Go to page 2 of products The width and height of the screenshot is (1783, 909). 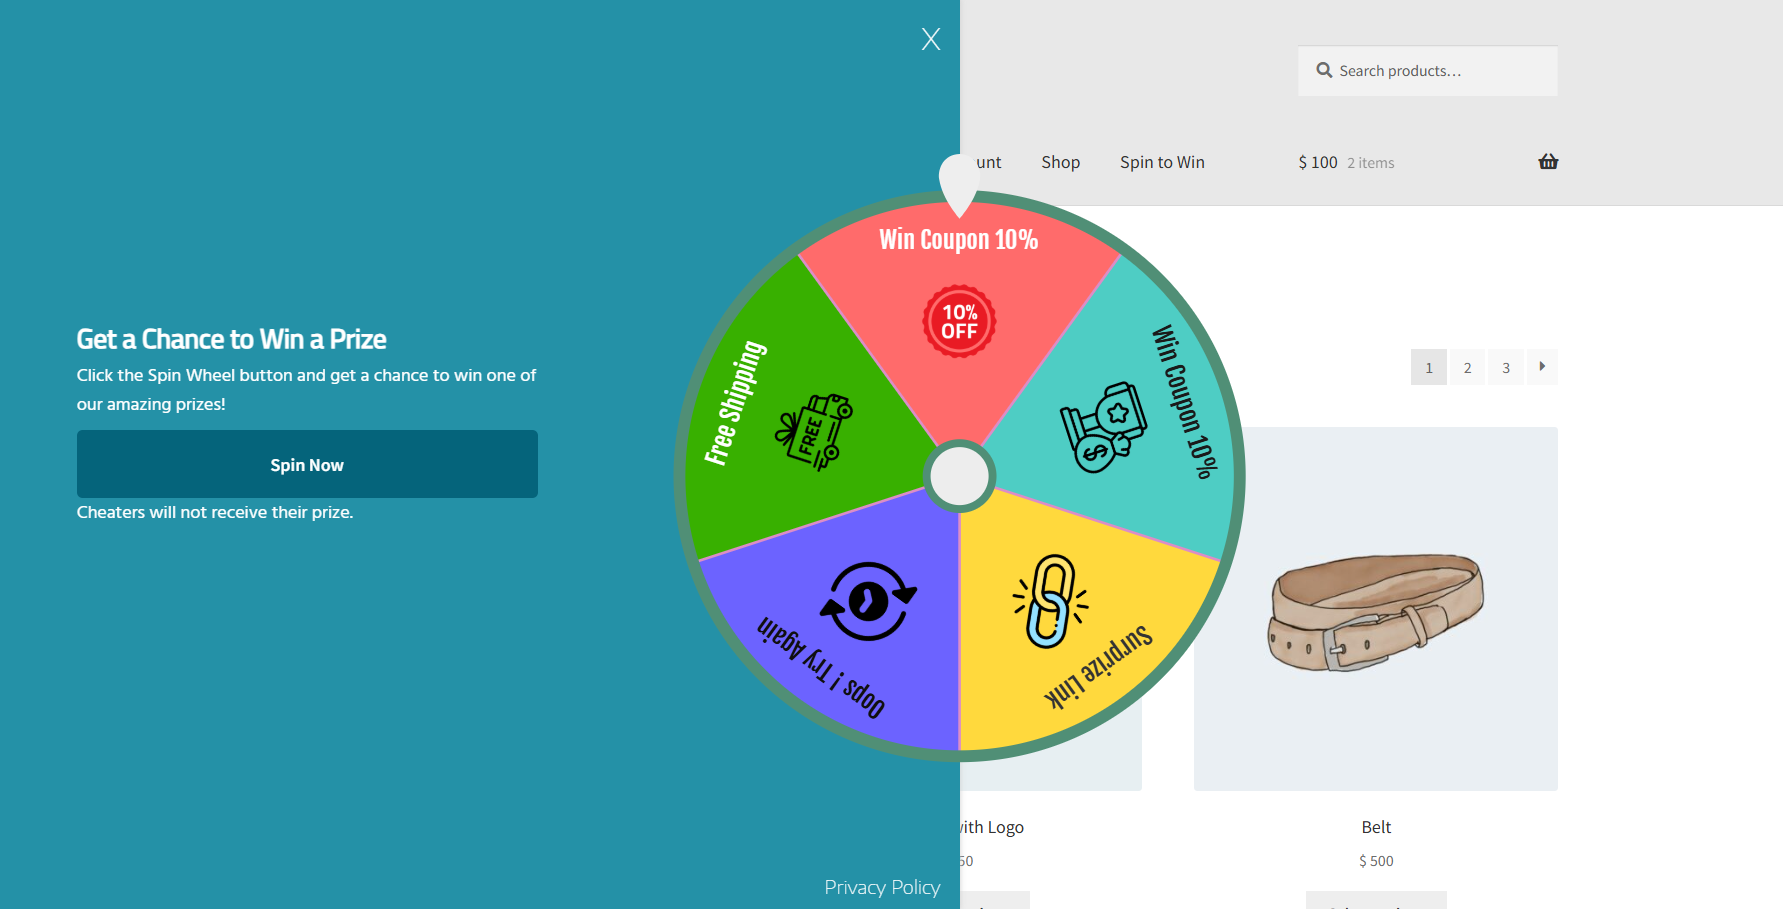tap(1467, 368)
